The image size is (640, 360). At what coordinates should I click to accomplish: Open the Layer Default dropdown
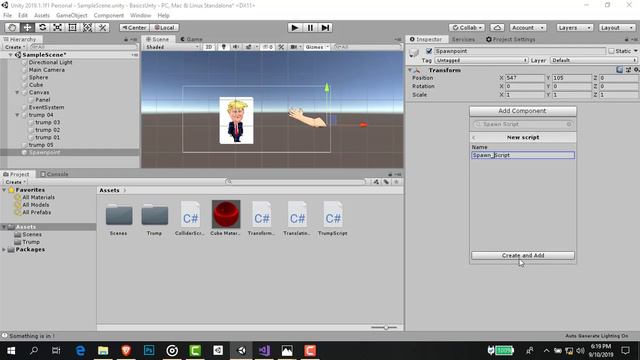coord(594,60)
